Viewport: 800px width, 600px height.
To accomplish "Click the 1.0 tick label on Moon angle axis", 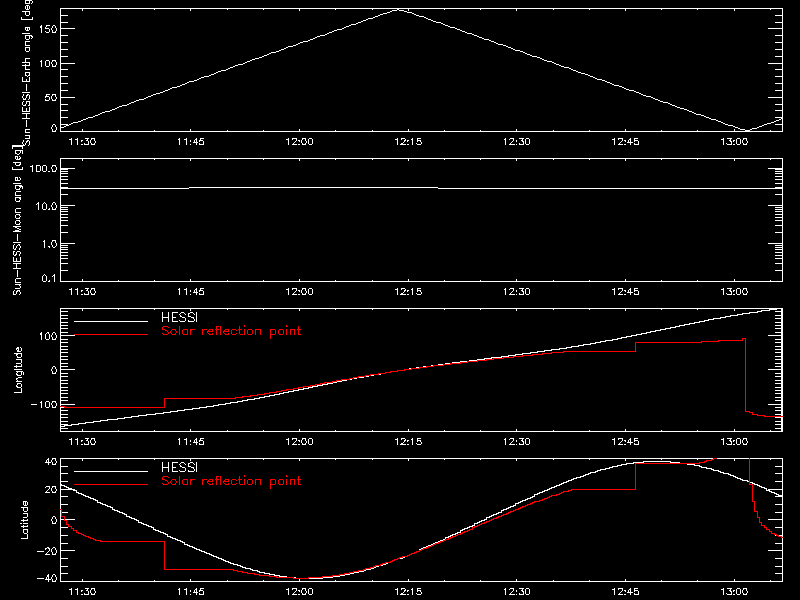I will click(49, 244).
